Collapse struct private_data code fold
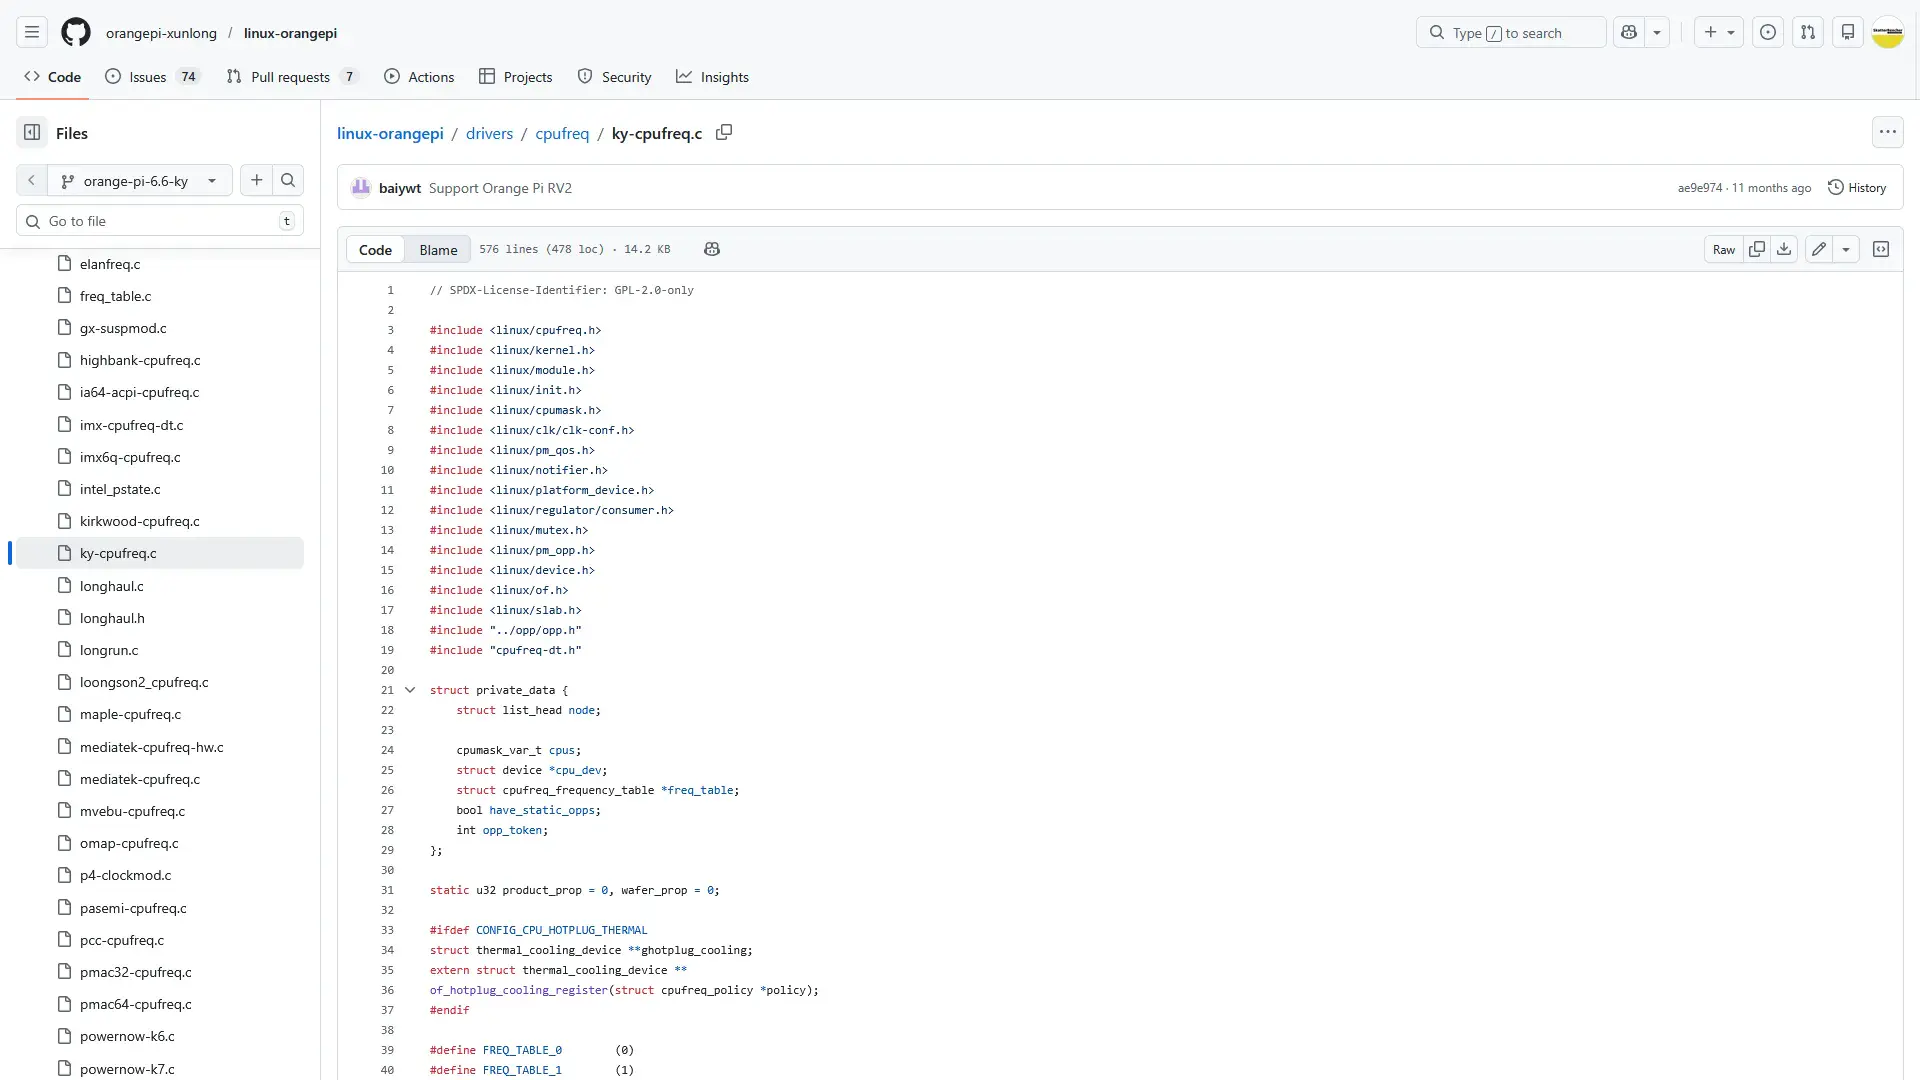Screen dimensions: 1920x1080 point(410,690)
